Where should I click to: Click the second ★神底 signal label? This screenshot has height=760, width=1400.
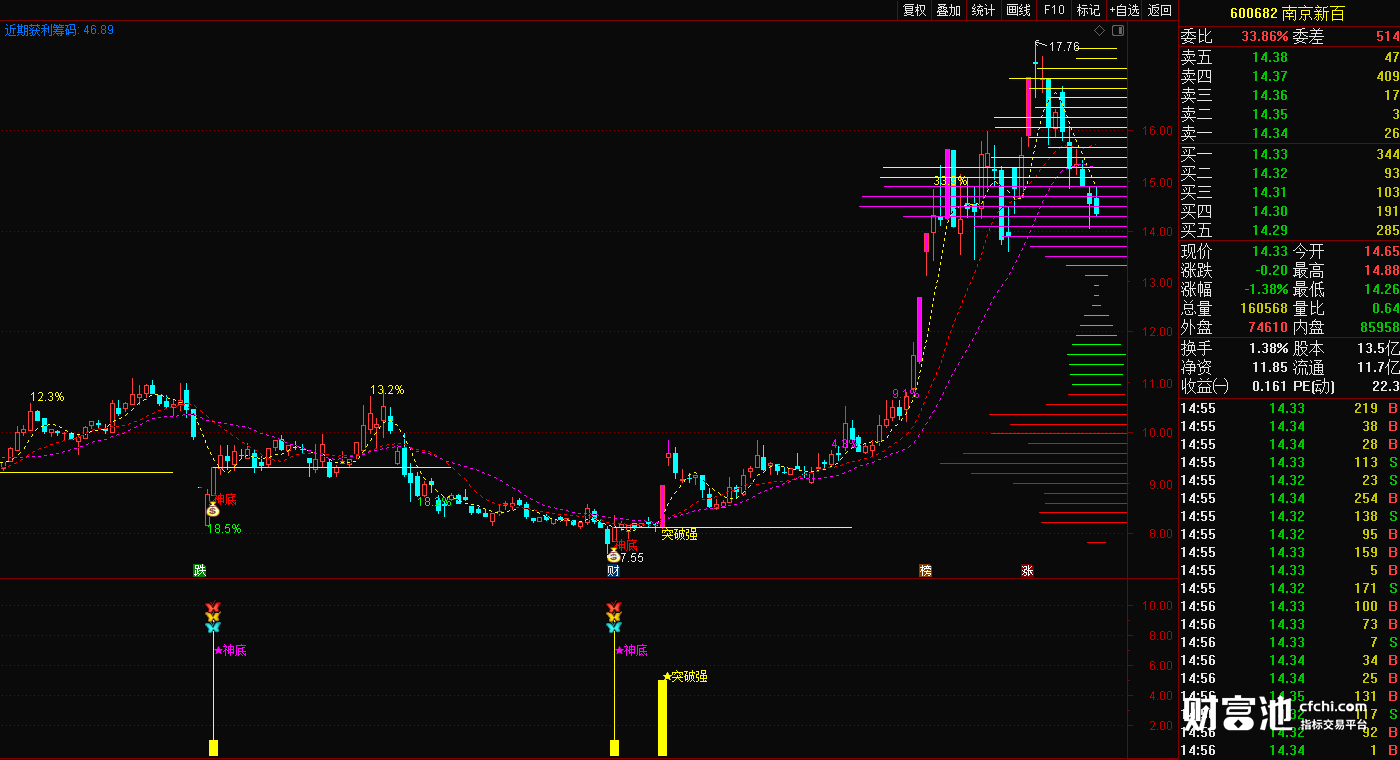pyautogui.click(x=632, y=650)
